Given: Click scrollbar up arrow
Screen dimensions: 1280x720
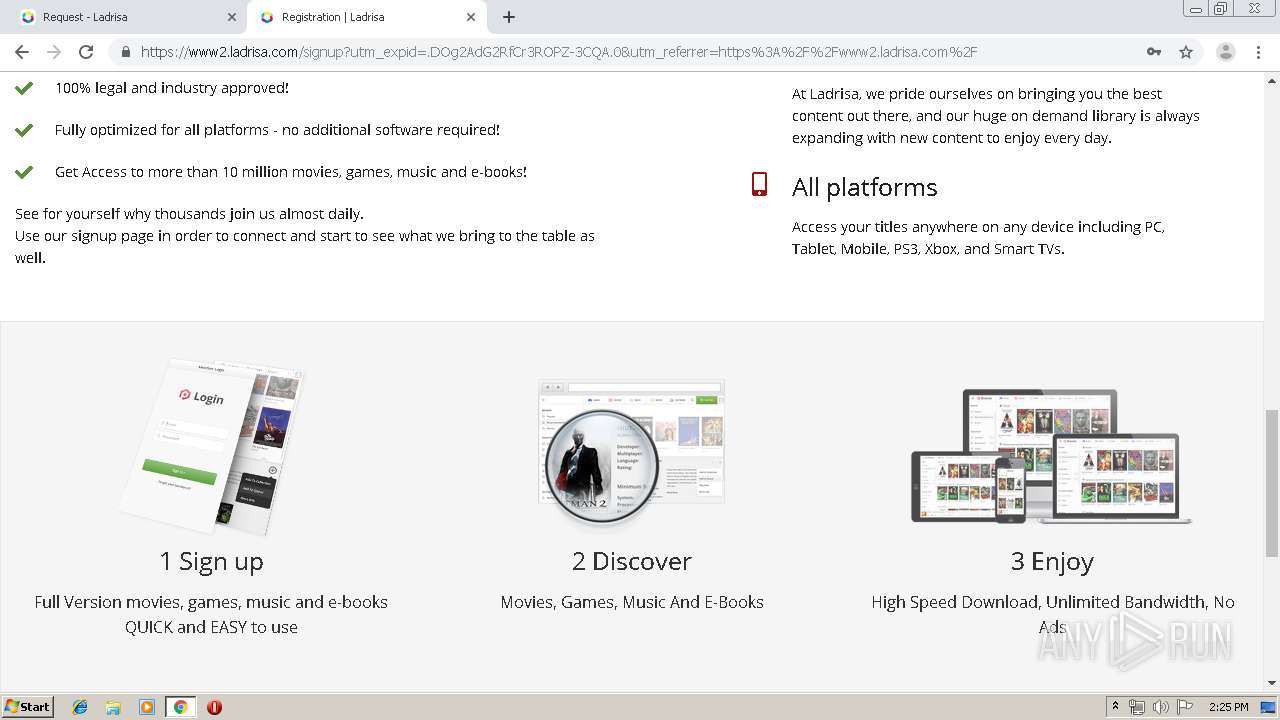Looking at the screenshot, I should coord(1272,80).
